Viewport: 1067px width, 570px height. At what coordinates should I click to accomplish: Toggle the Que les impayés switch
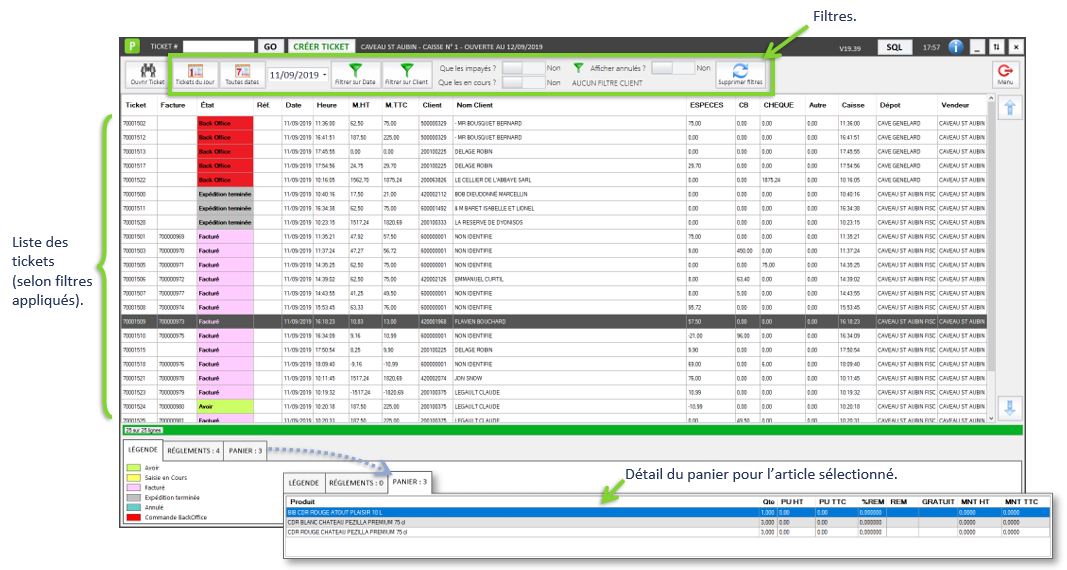pyautogui.click(x=521, y=68)
